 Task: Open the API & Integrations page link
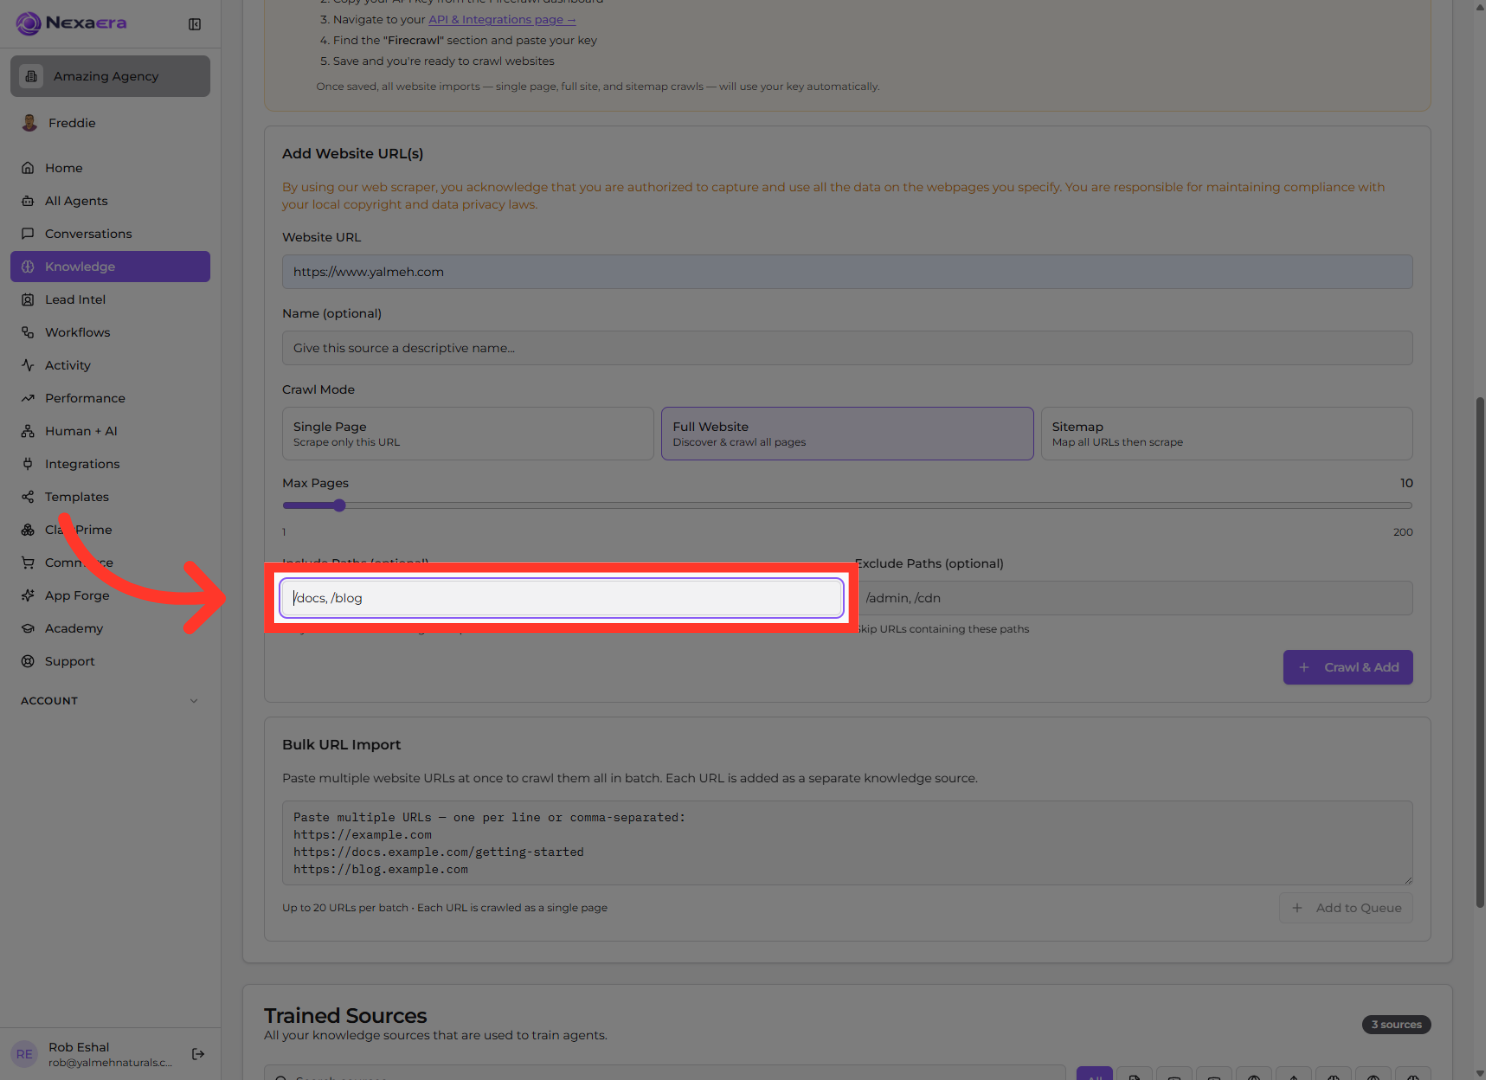[502, 19]
